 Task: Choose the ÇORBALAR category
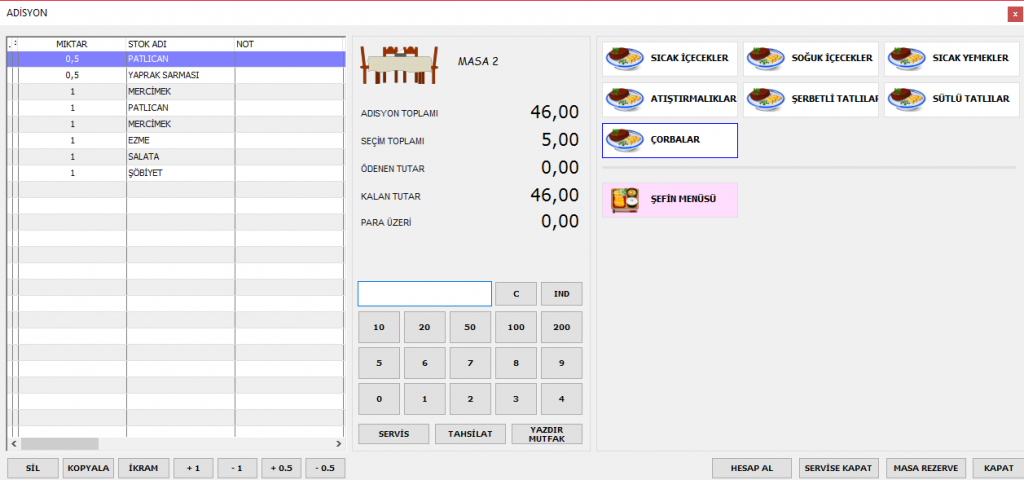(670, 140)
